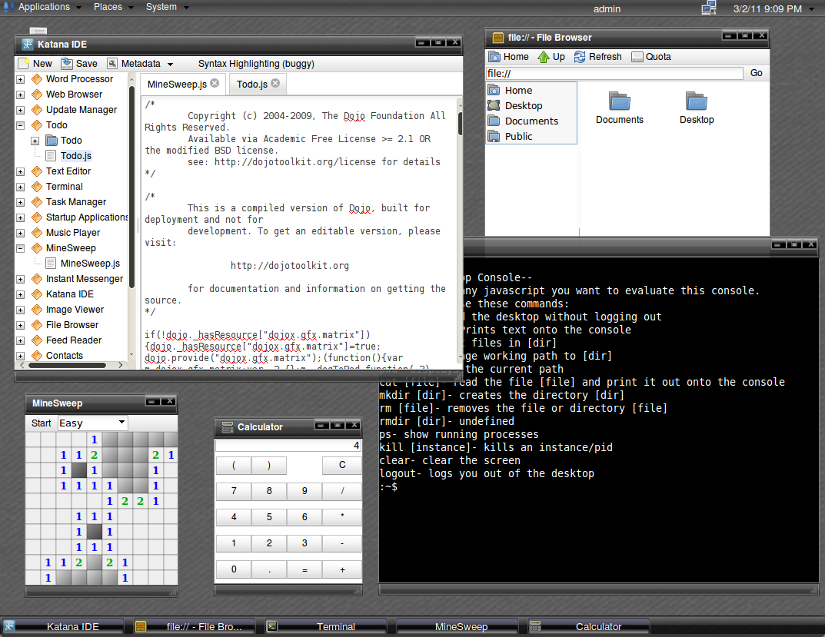Viewport: 825px width, 637px height.
Task: Click the Refresh icon in File Browser
Action: coord(579,57)
